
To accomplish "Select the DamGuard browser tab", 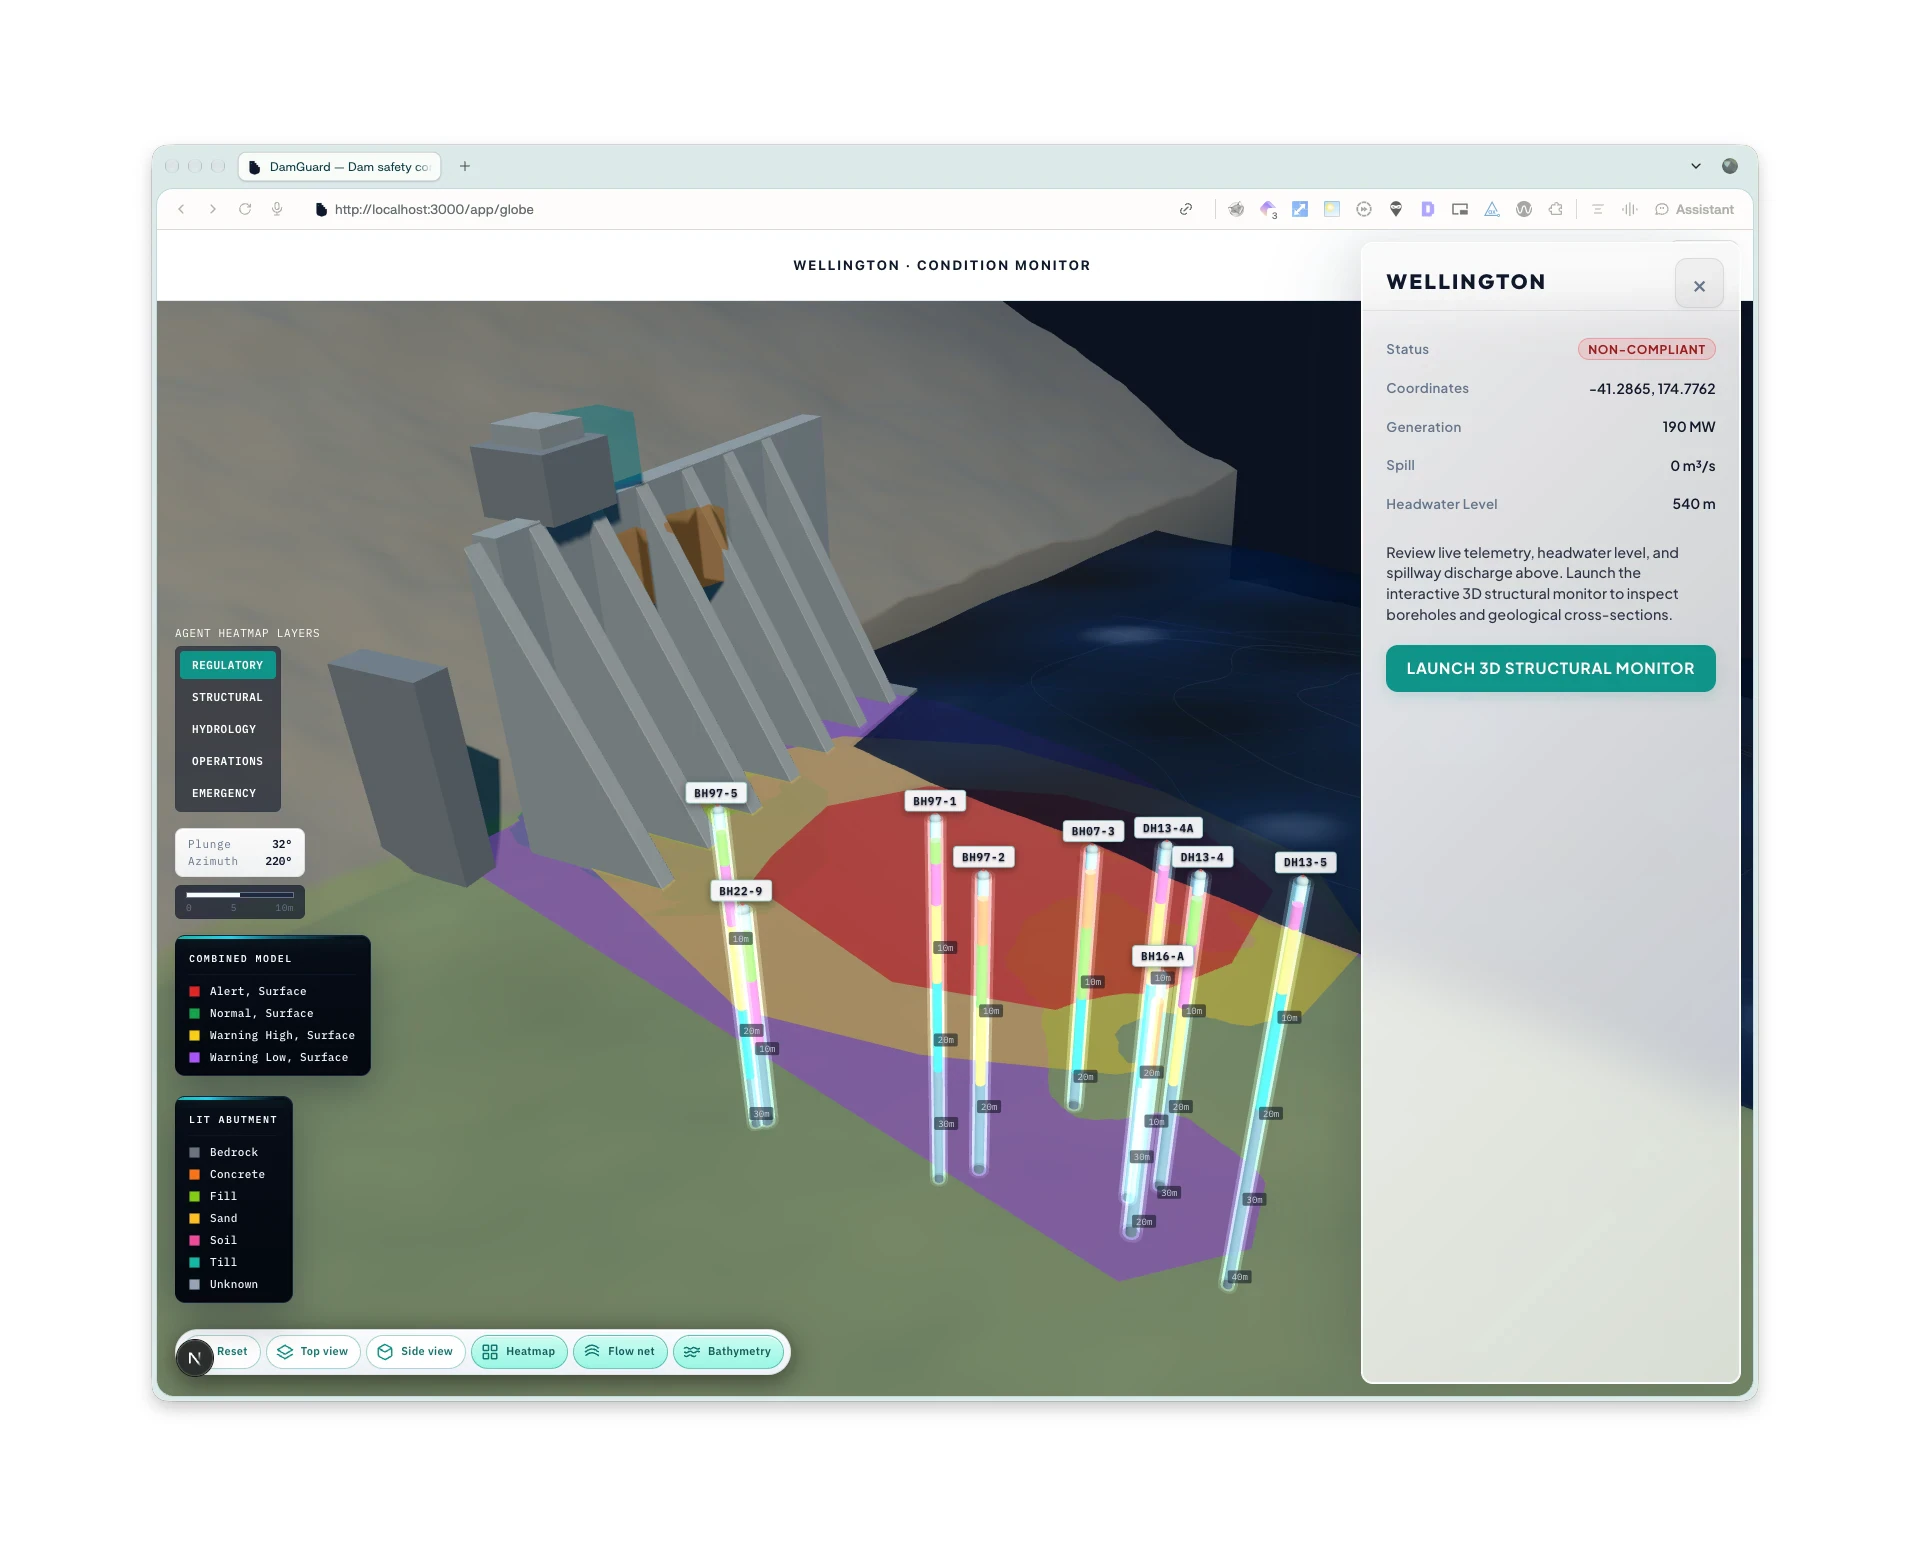I will point(340,167).
